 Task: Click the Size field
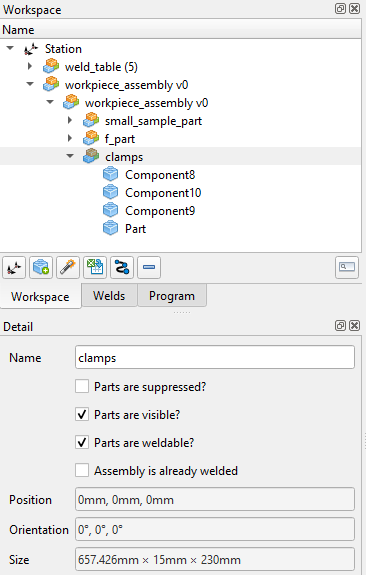point(215,559)
